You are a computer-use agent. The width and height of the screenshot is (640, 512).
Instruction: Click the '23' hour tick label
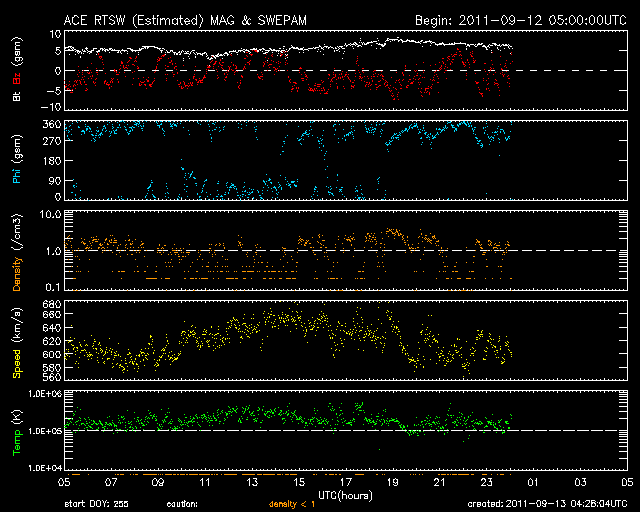[x=487, y=483]
